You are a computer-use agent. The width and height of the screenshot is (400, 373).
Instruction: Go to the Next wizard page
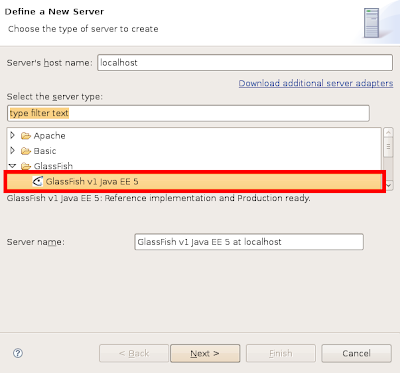coord(205,353)
